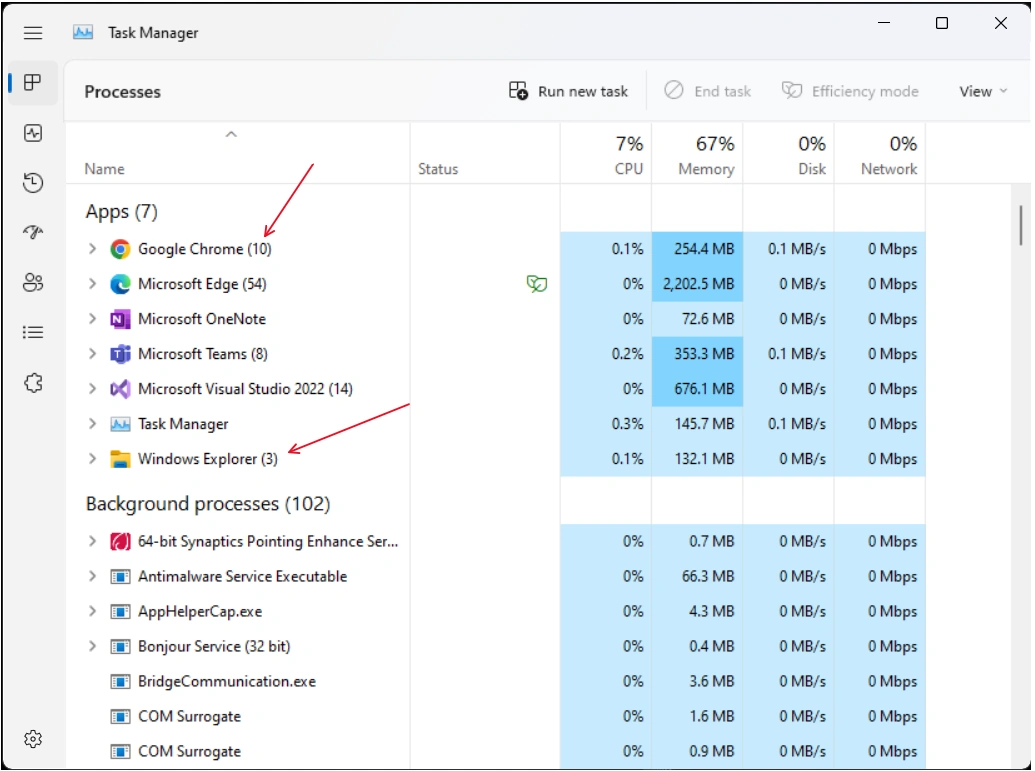Open the Startup apps page icon
This screenshot has width=1035, height=771.
click(32, 232)
